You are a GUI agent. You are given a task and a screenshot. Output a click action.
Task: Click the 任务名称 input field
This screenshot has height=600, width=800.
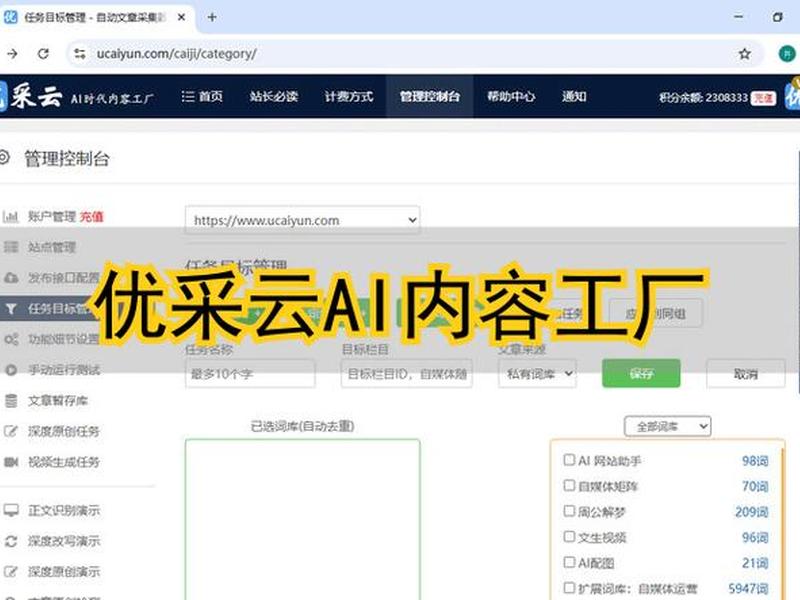(x=250, y=374)
